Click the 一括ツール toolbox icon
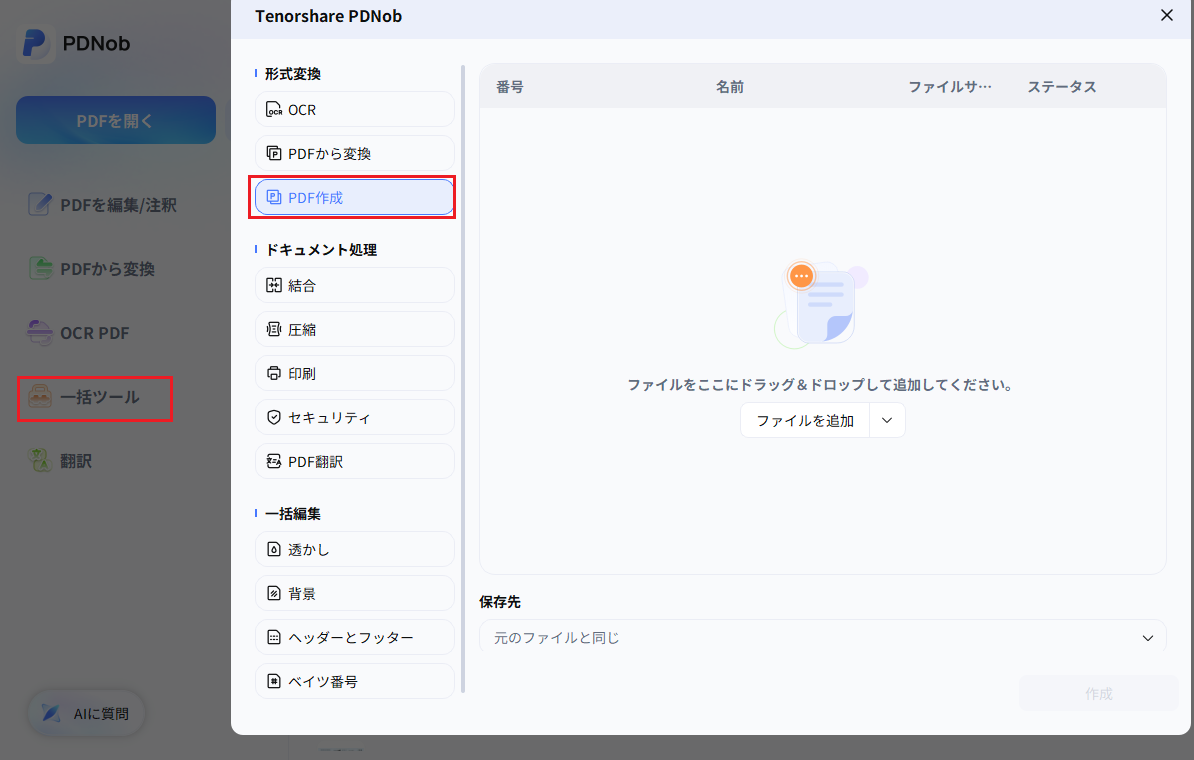The image size is (1194, 760). point(40,397)
